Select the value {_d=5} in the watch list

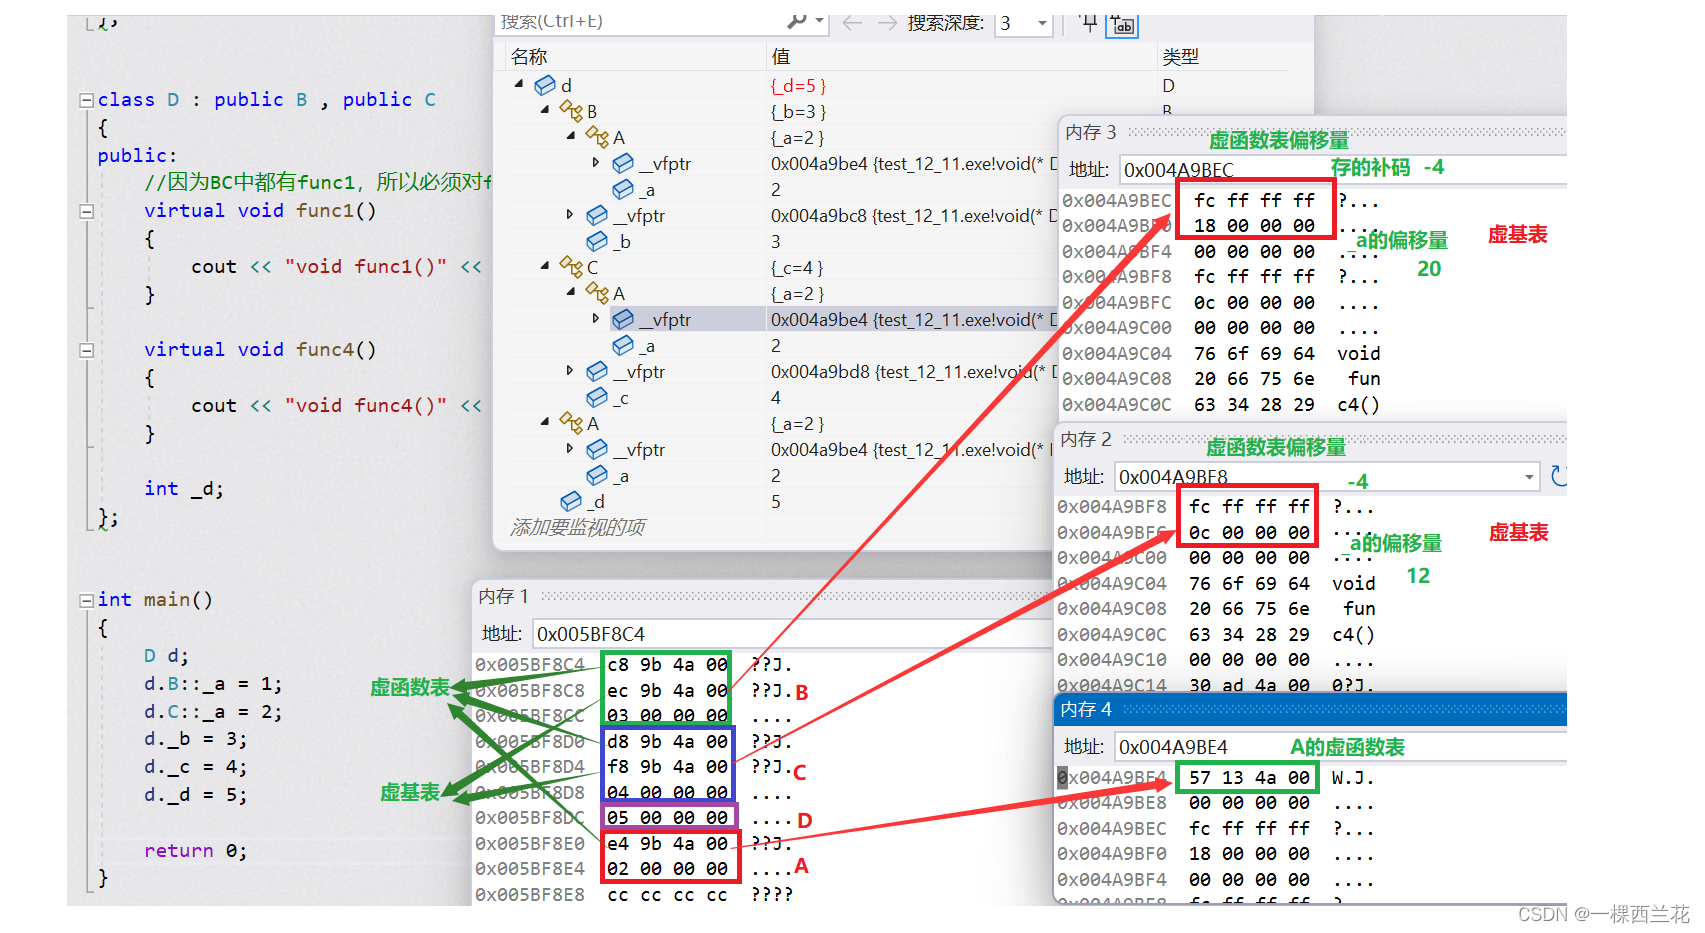[798, 86]
